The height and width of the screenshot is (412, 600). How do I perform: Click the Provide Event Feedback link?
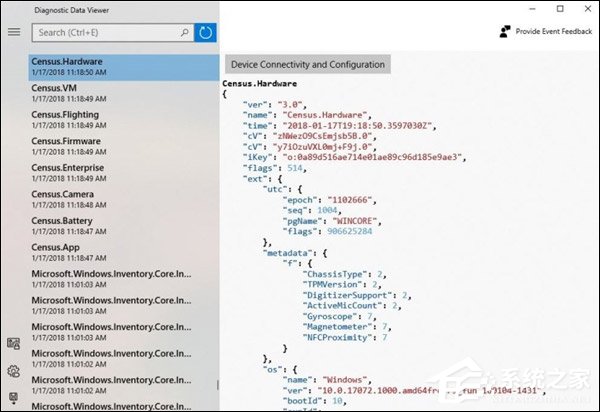(x=553, y=32)
